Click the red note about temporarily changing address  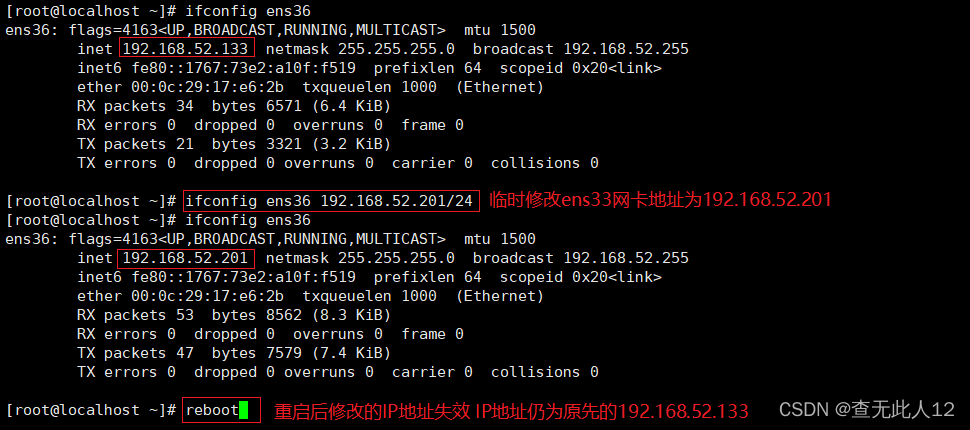pyautogui.click(x=660, y=200)
